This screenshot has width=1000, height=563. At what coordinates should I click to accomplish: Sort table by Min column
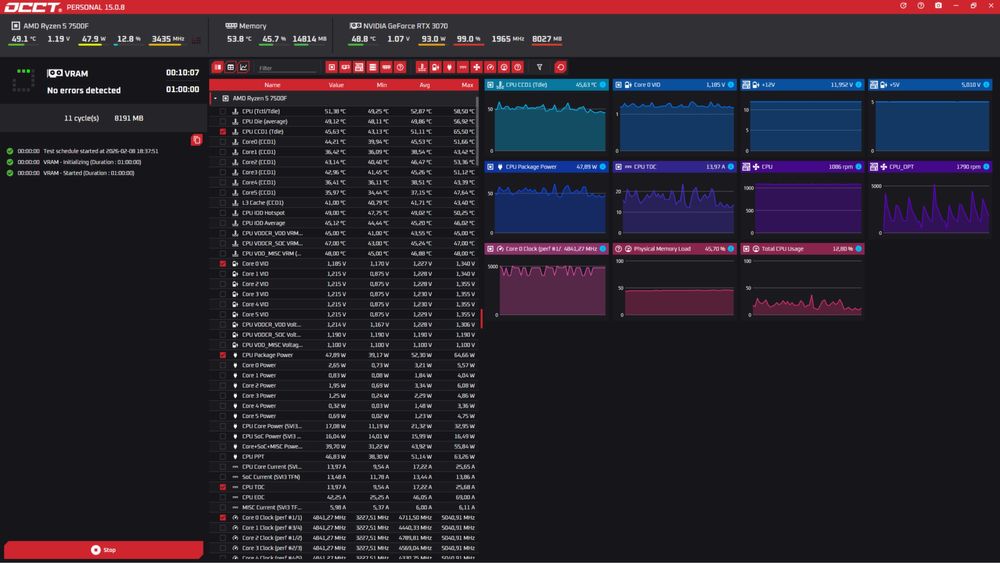coord(381,85)
